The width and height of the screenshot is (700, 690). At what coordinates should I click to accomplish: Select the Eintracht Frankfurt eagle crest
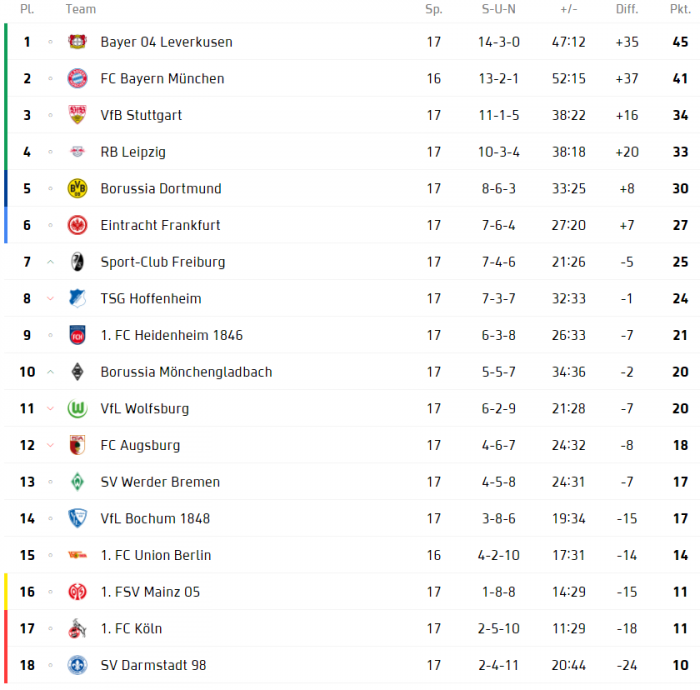[77, 225]
